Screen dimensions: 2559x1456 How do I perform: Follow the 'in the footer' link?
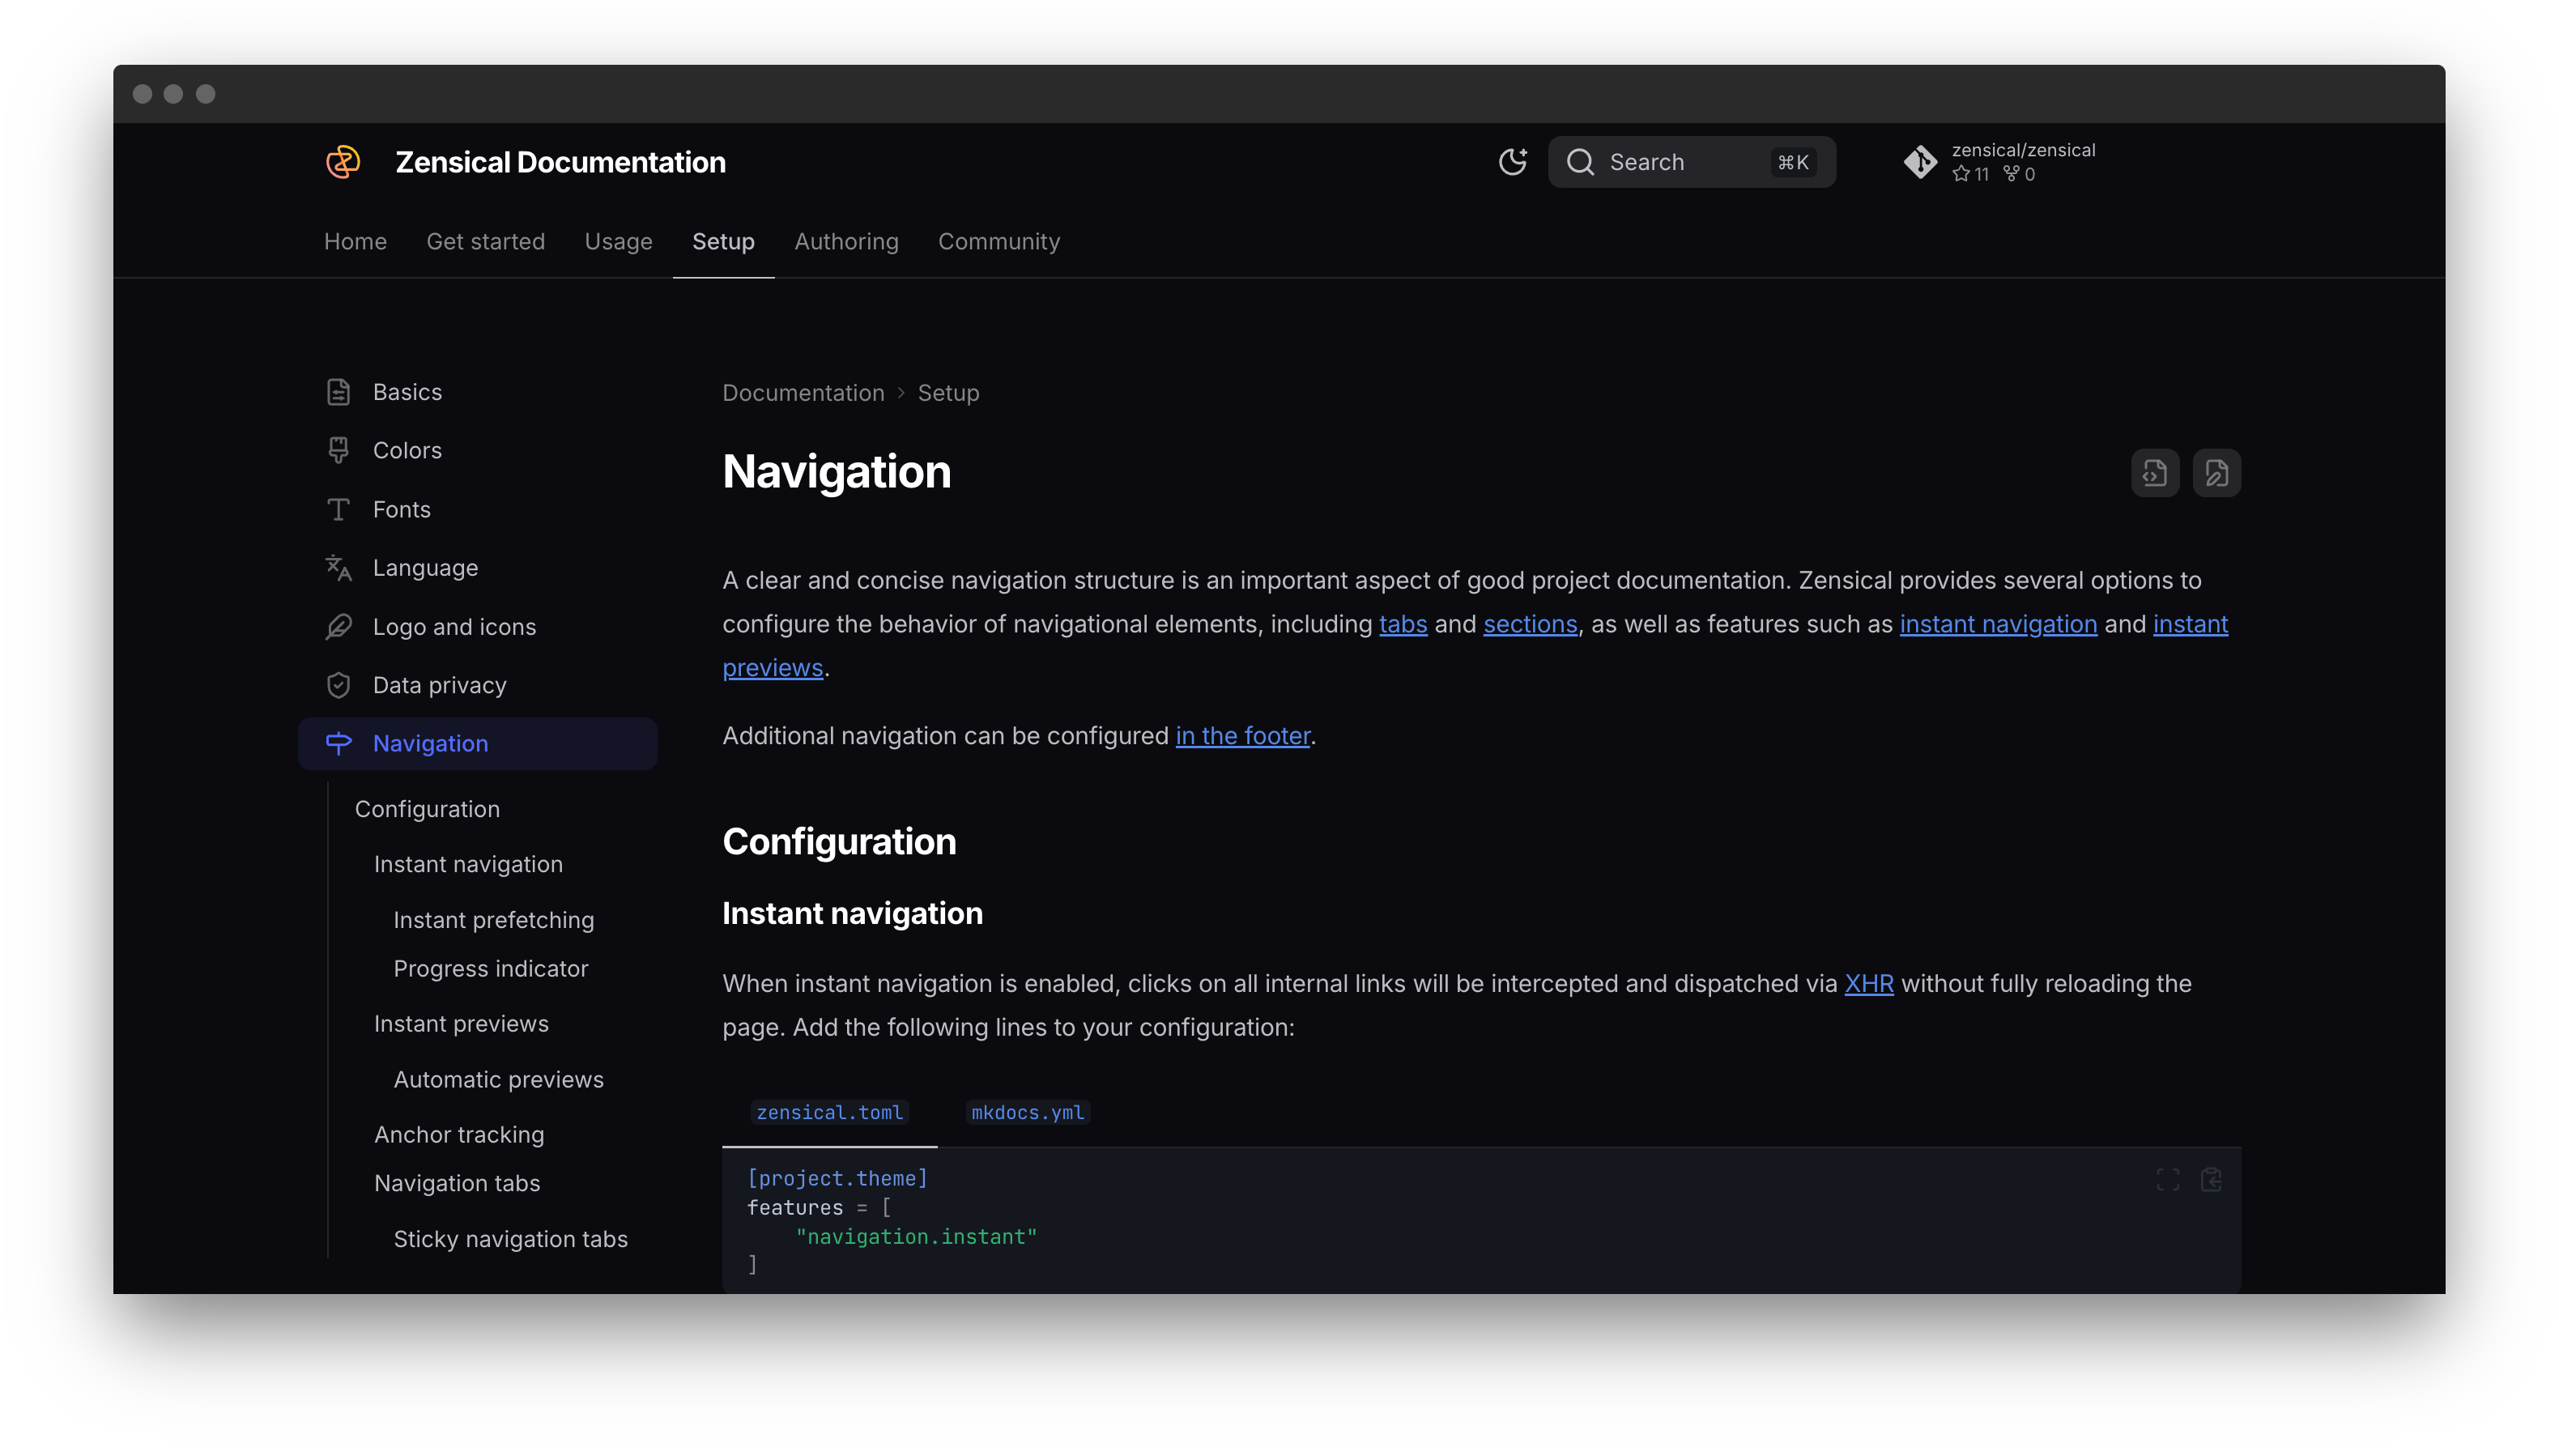[1242, 736]
